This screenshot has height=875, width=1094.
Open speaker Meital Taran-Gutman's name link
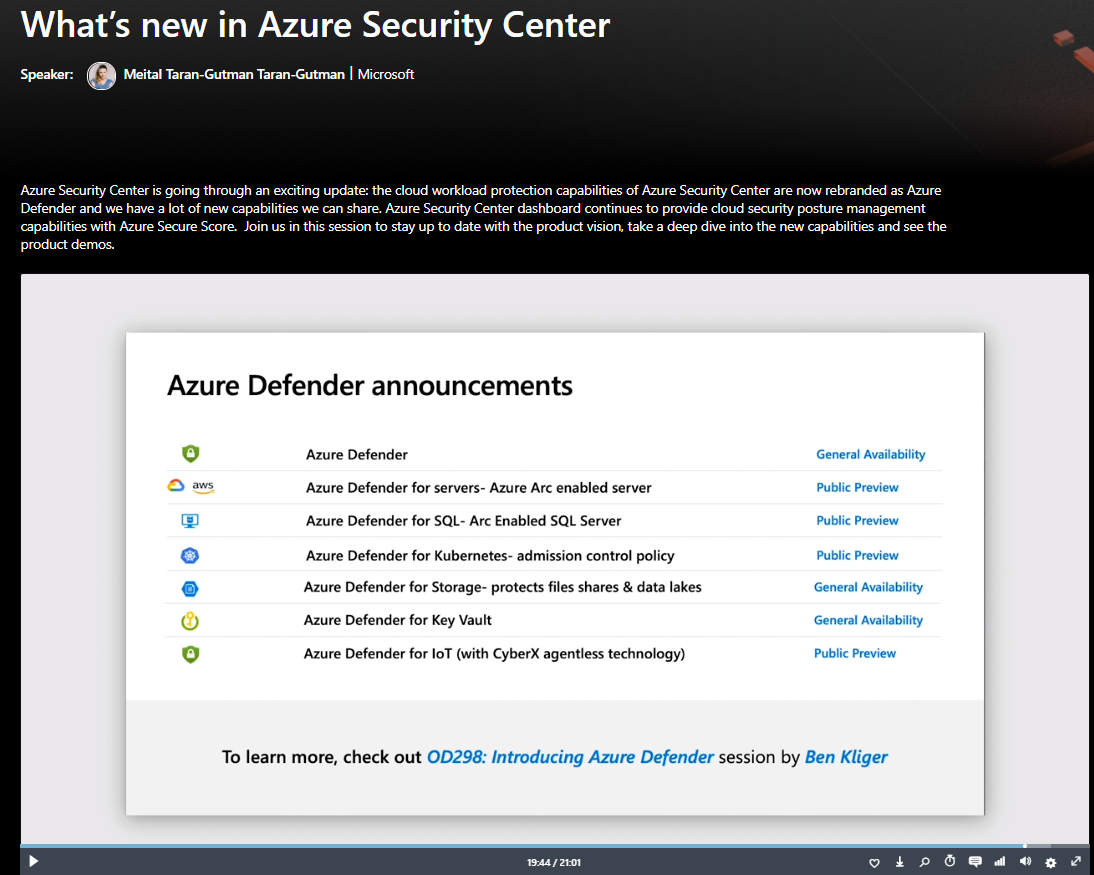[234, 75]
